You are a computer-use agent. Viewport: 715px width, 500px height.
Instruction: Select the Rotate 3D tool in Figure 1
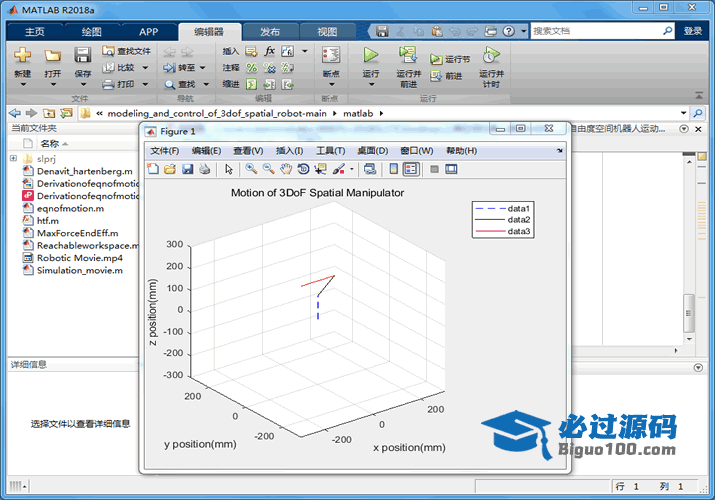point(303,169)
